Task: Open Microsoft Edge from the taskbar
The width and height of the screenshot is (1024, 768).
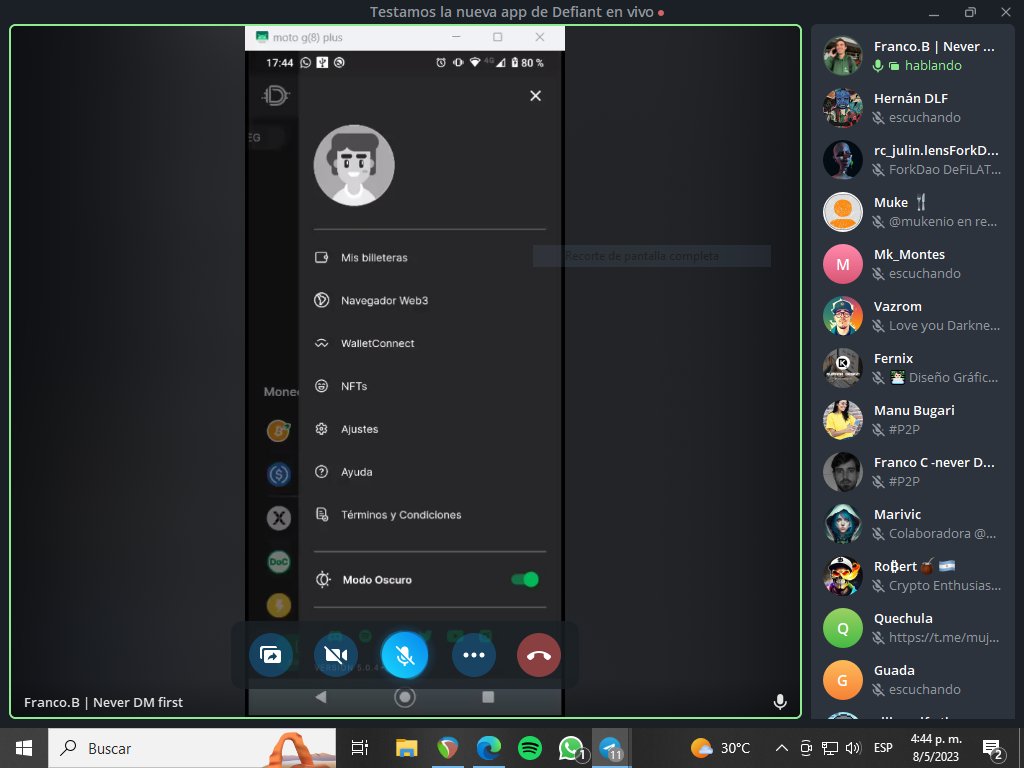Action: (x=488, y=748)
